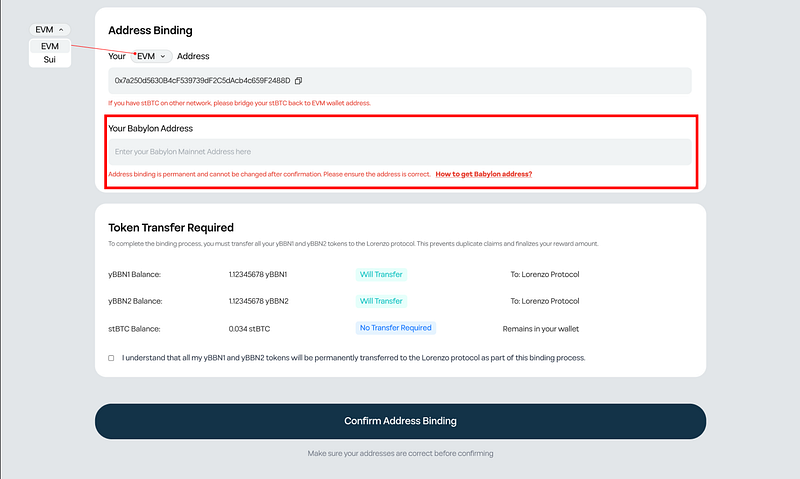Screen dimensions: 800x479
Task: Click the 0.034 stBTC balance value
Action: click(249, 329)
